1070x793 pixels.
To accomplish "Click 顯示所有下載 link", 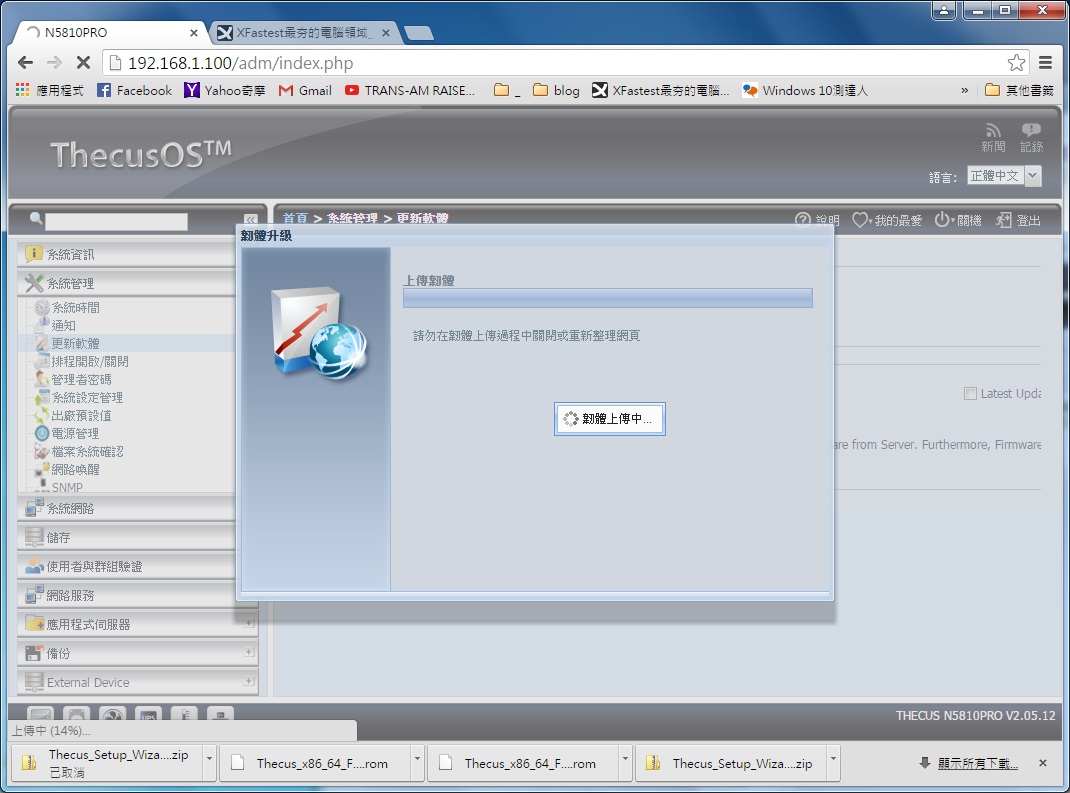I will point(977,763).
